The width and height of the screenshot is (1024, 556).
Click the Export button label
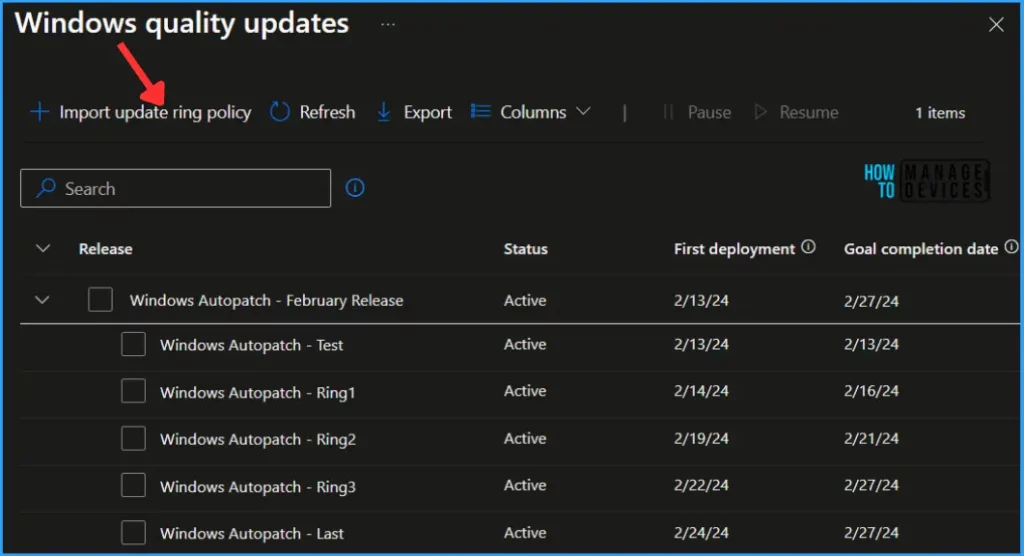click(428, 112)
